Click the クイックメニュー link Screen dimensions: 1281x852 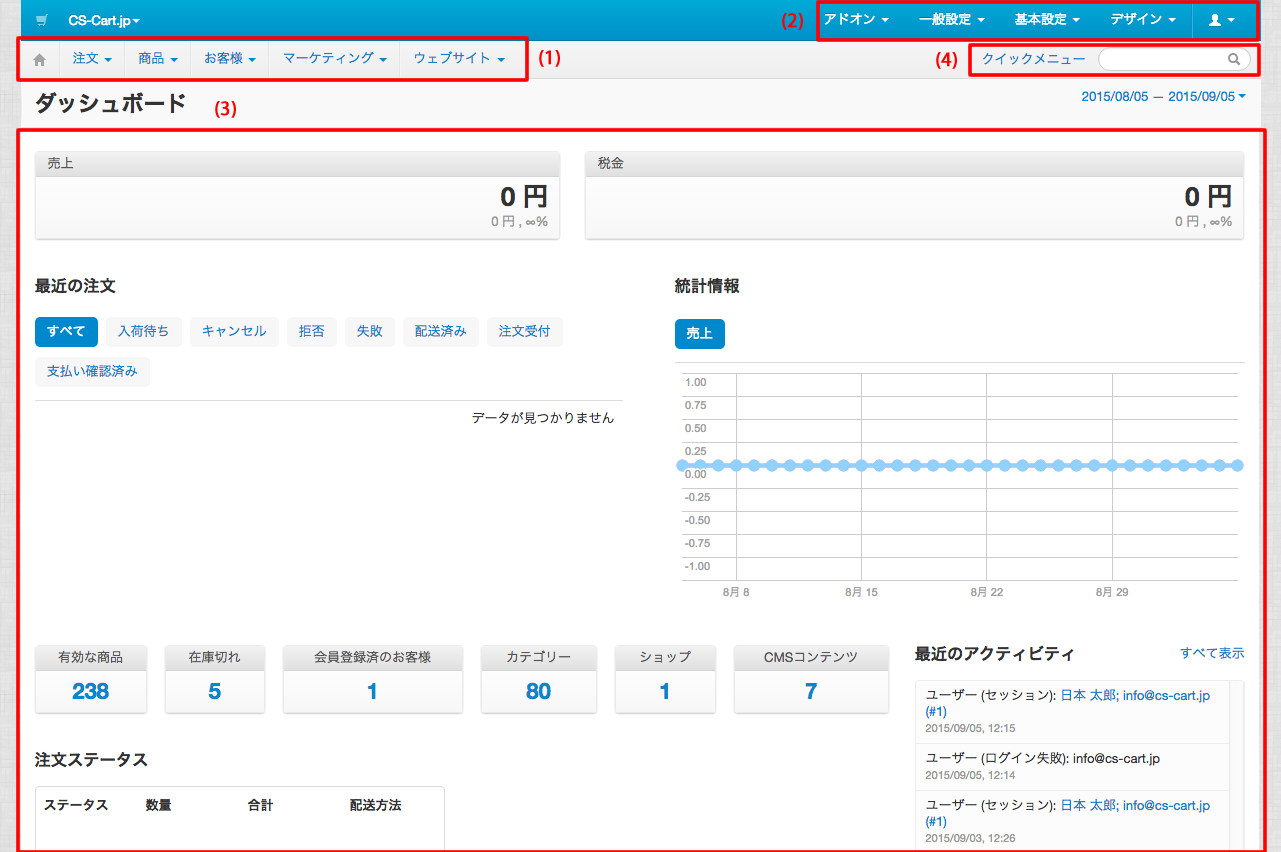(x=1033, y=59)
